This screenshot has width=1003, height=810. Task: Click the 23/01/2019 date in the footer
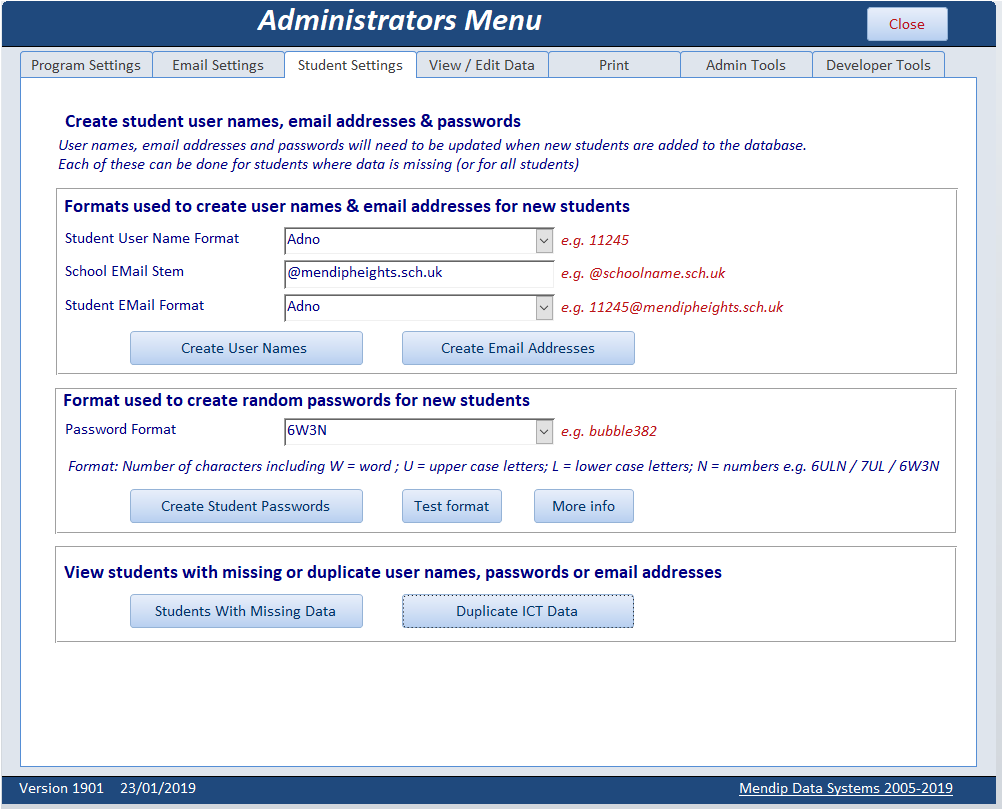pyautogui.click(x=158, y=788)
